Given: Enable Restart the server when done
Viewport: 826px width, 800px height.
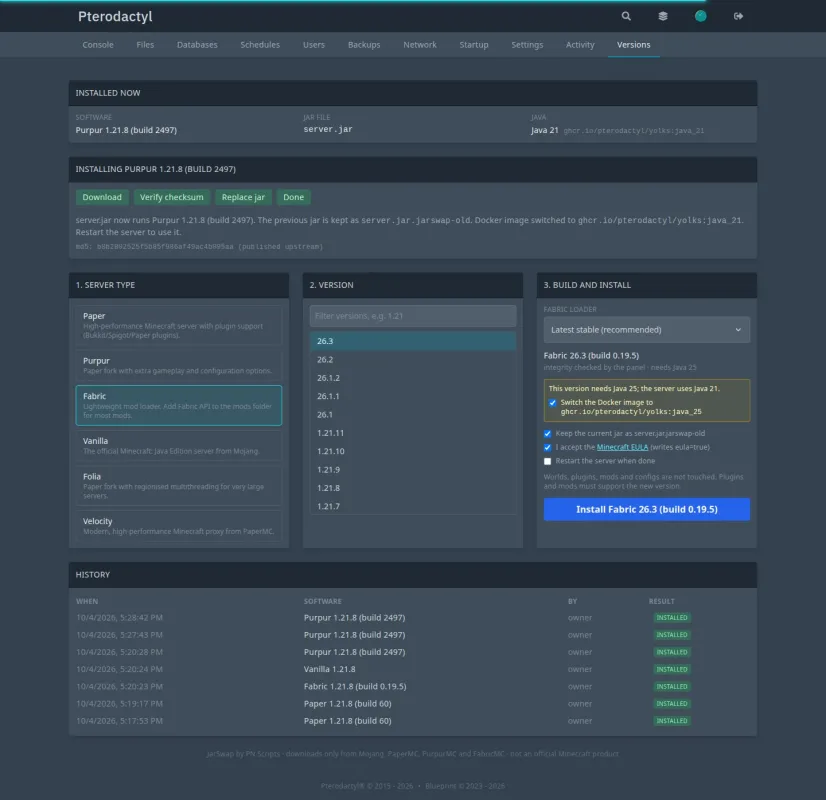Looking at the screenshot, I should point(547,461).
